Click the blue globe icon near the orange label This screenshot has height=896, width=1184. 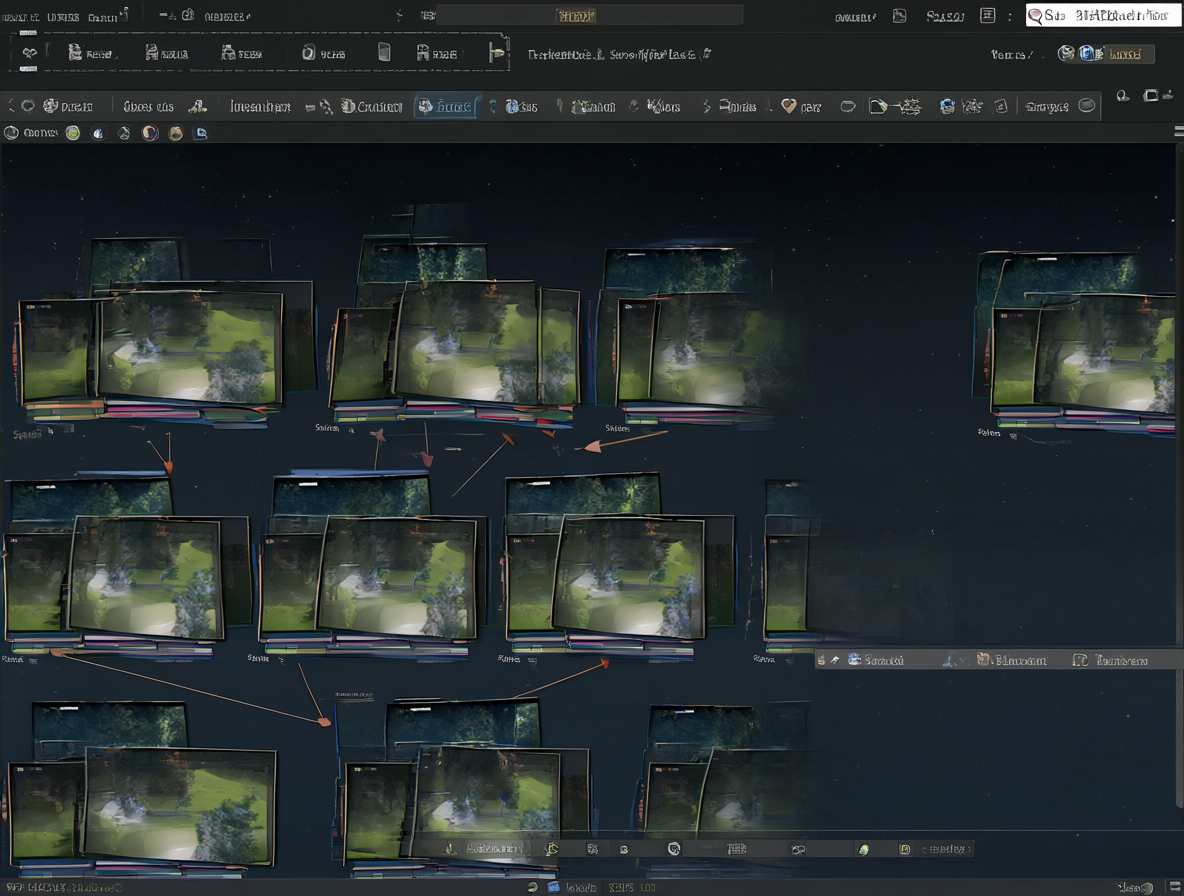point(1087,53)
